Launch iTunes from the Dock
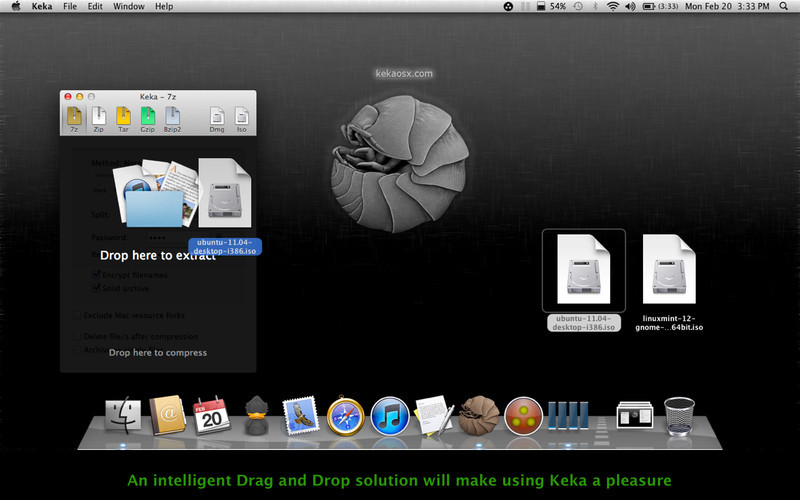800x500 pixels. (388, 415)
